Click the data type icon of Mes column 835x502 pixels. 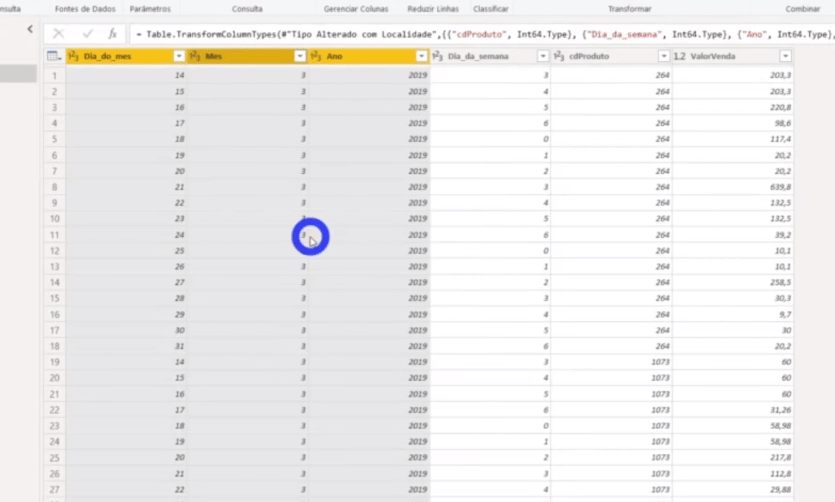(195, 57)
